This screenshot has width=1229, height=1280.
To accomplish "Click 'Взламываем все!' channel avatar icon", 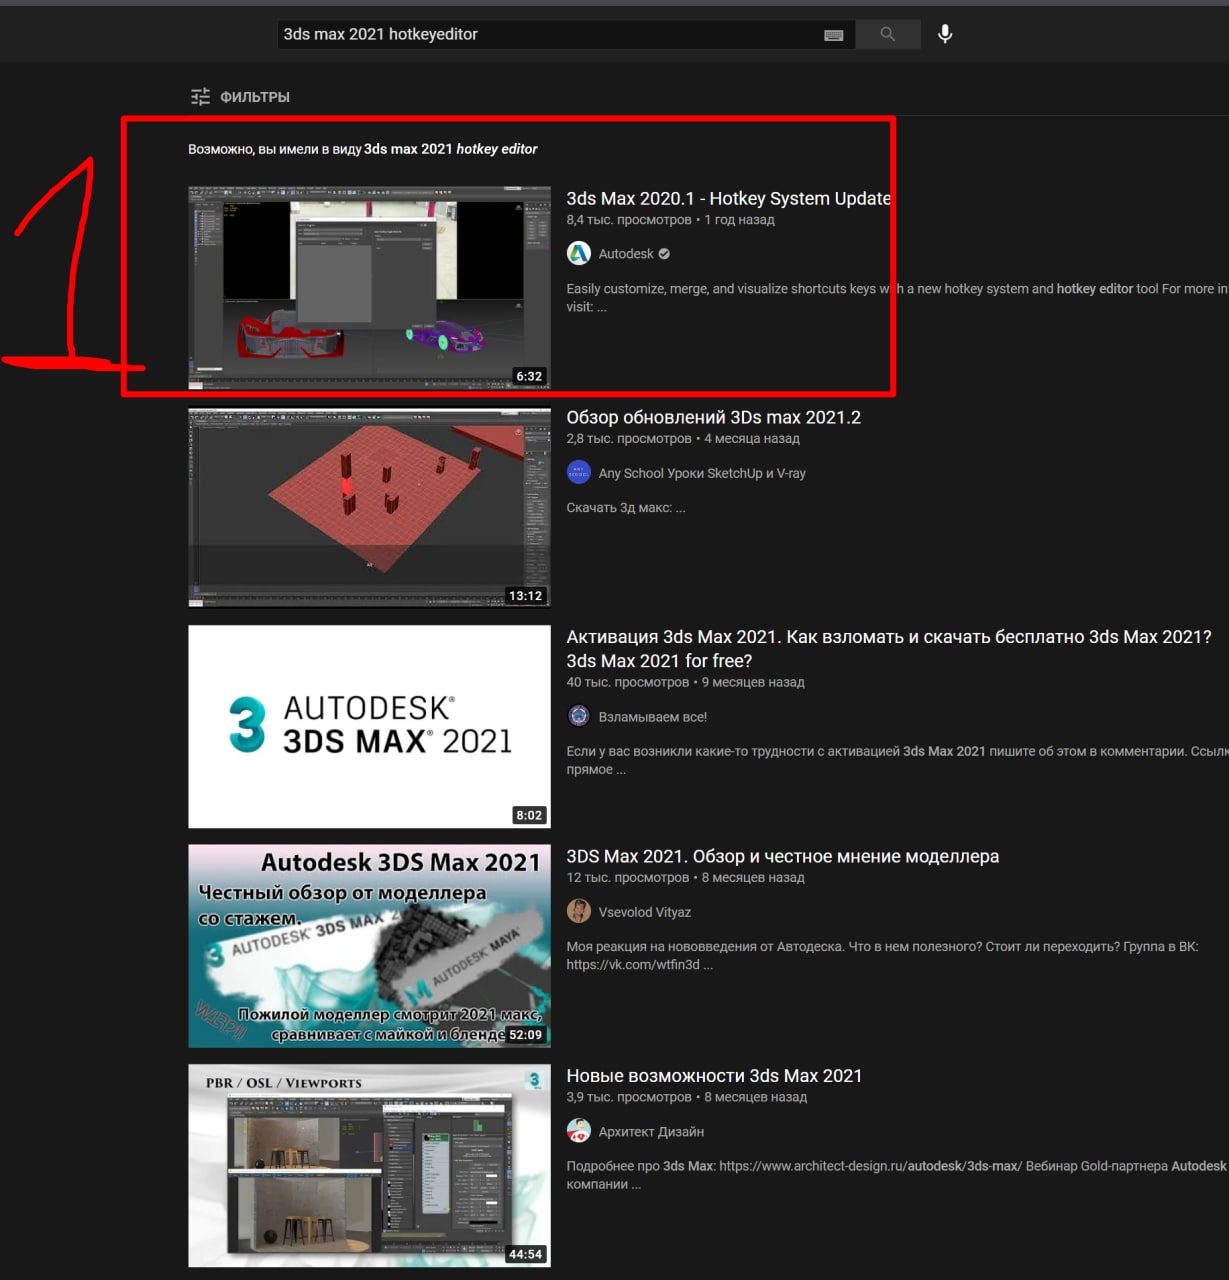I will point(579,716).
